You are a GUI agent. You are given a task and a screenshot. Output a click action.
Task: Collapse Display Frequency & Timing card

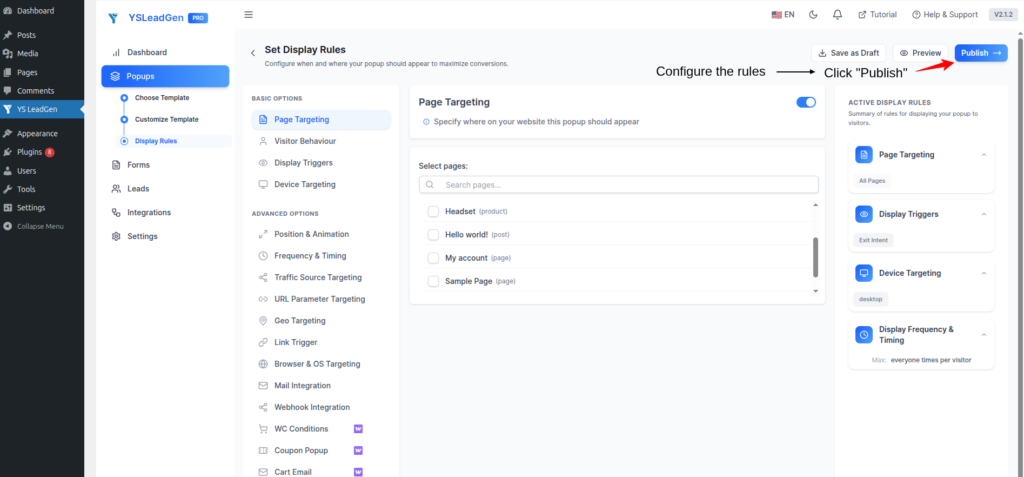click(x=984, y=335)
